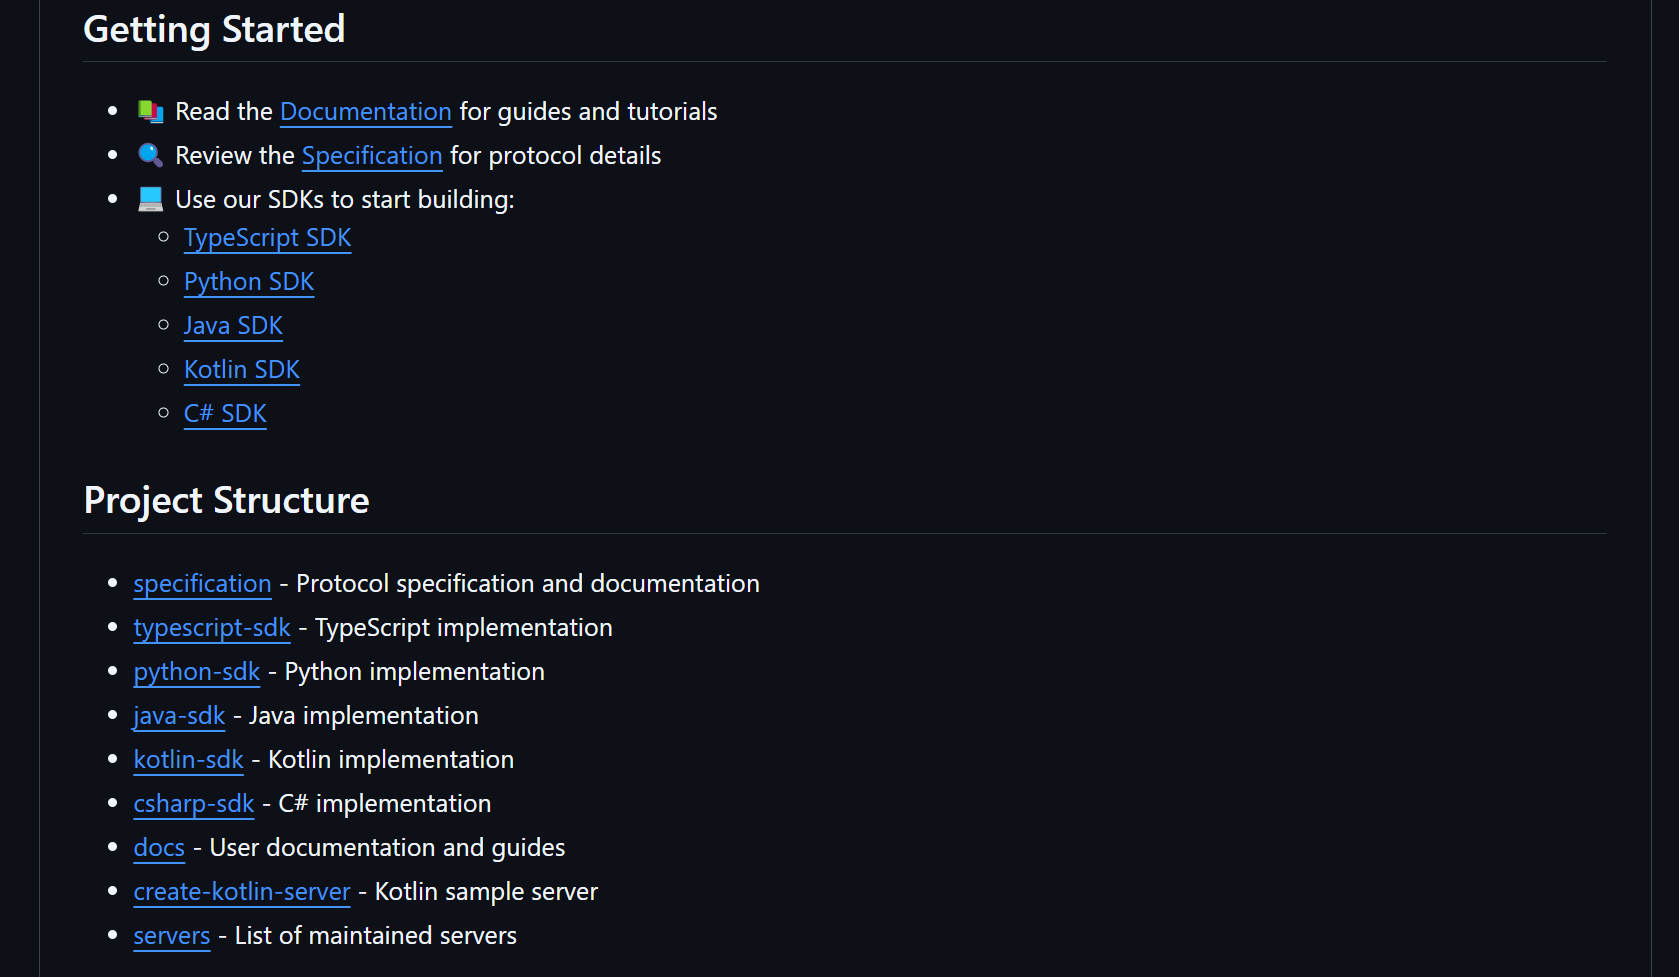Viewport: 1679px width, 977px height.
Task: Open the python-sdk repository link
Action: pyautogui.click(x=197, y=672)
